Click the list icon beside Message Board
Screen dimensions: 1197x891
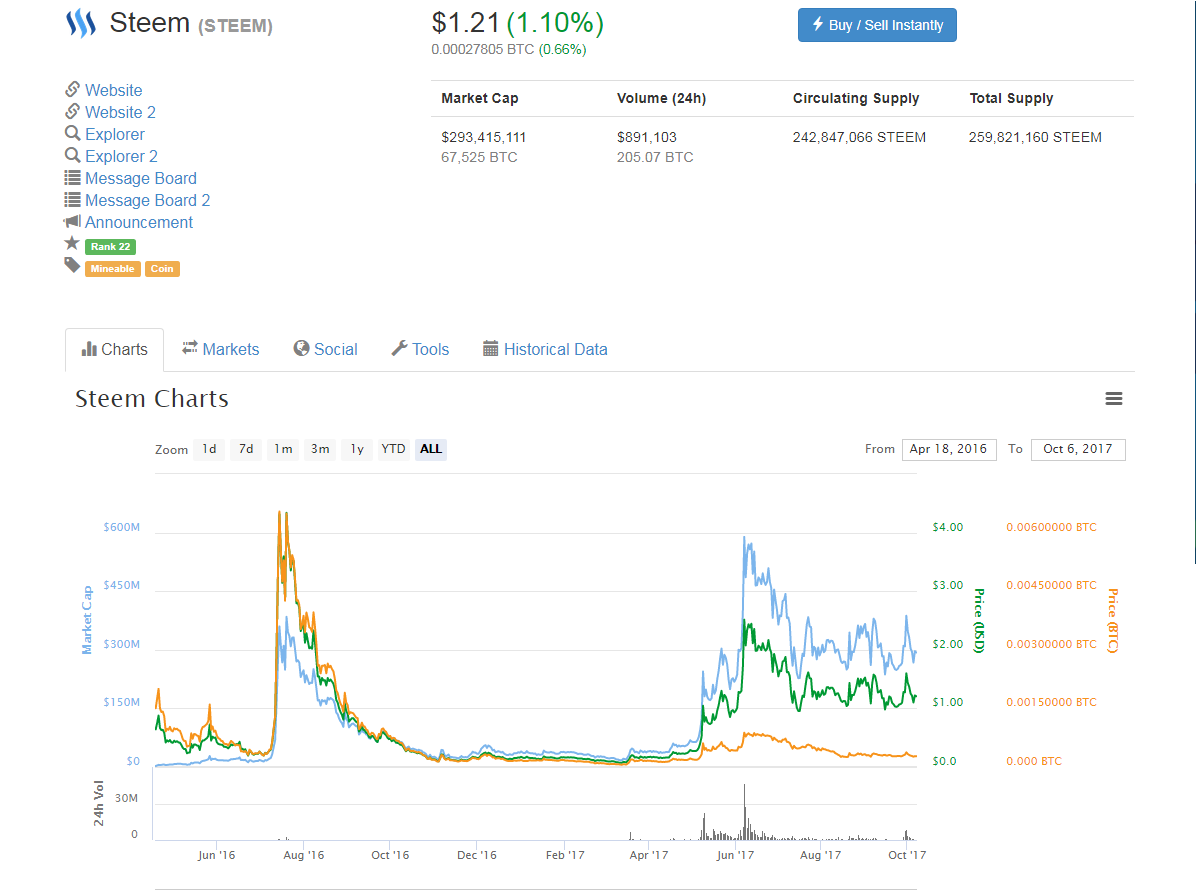tap(73, 178)
